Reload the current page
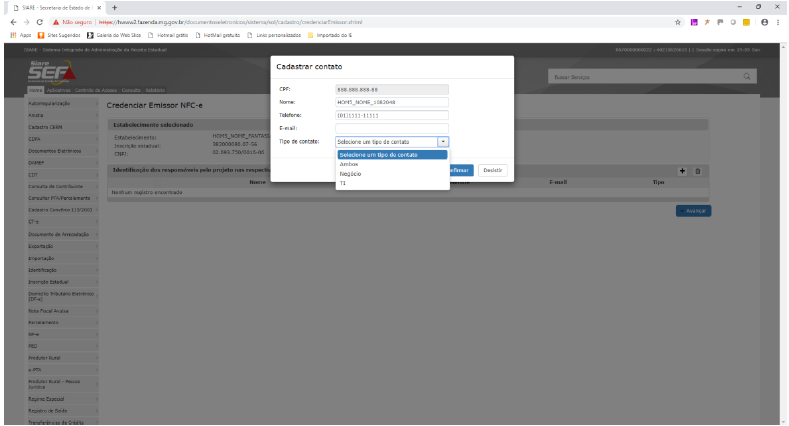 38,21
